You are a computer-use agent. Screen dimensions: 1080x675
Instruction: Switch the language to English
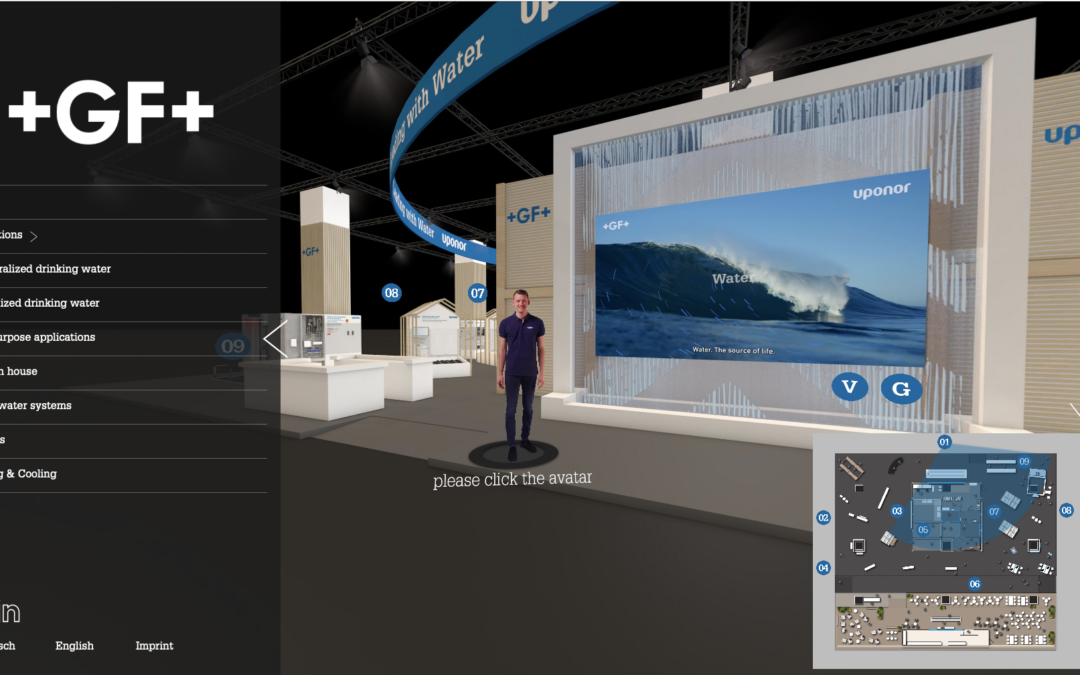pos(74,646)
